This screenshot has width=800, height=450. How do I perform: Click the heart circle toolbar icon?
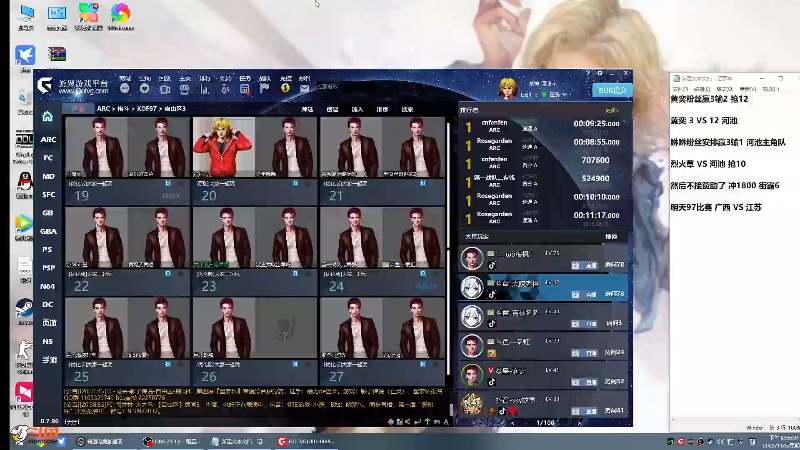point(144,89)
